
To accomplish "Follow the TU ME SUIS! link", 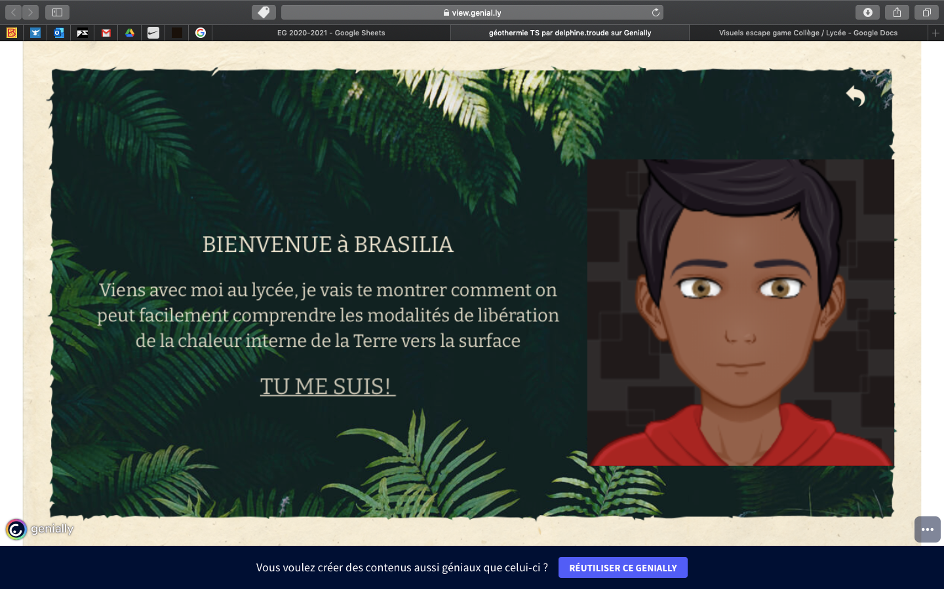I will click(x=328, y=386).
